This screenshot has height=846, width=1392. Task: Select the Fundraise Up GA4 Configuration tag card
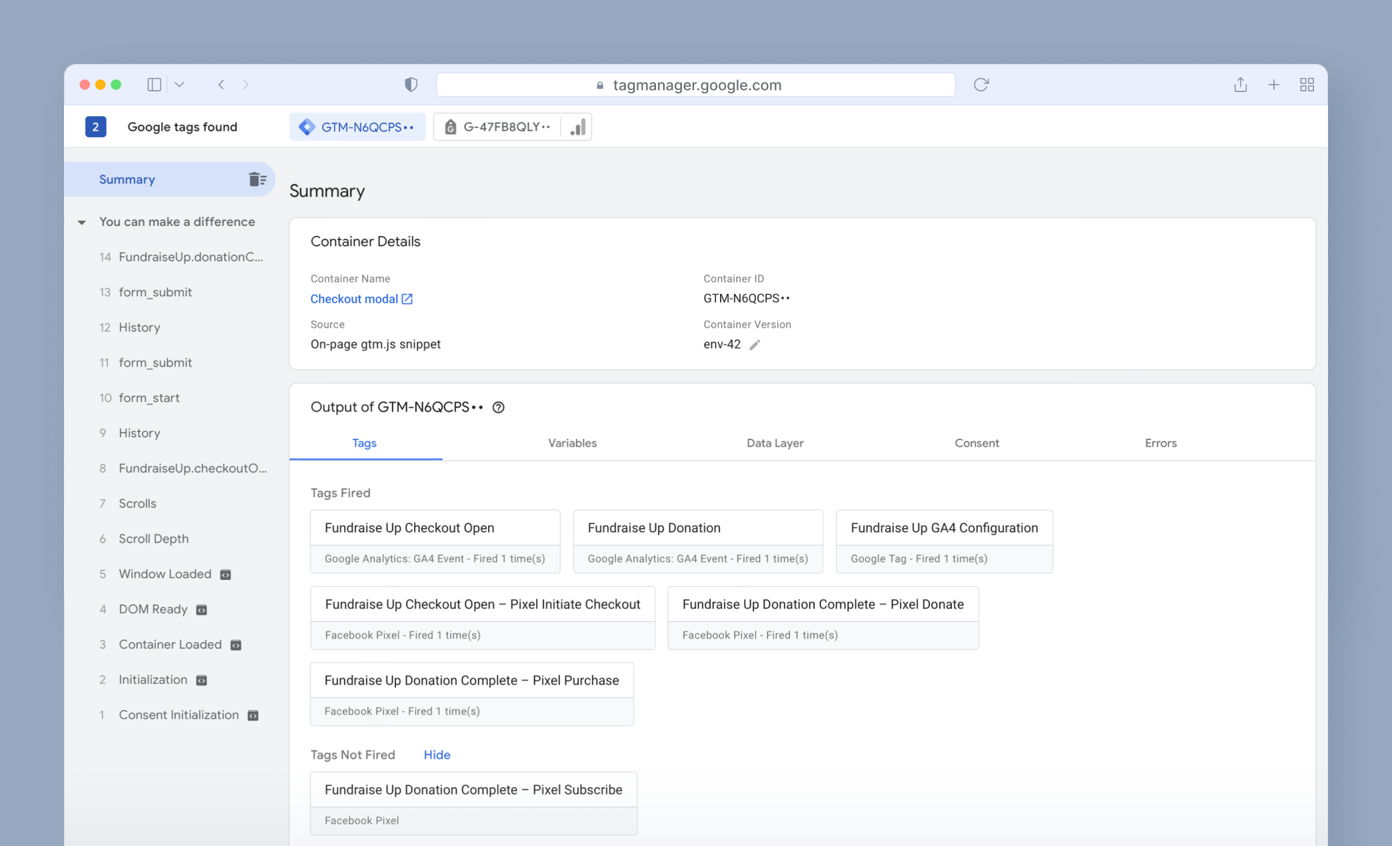pos(943,527)
